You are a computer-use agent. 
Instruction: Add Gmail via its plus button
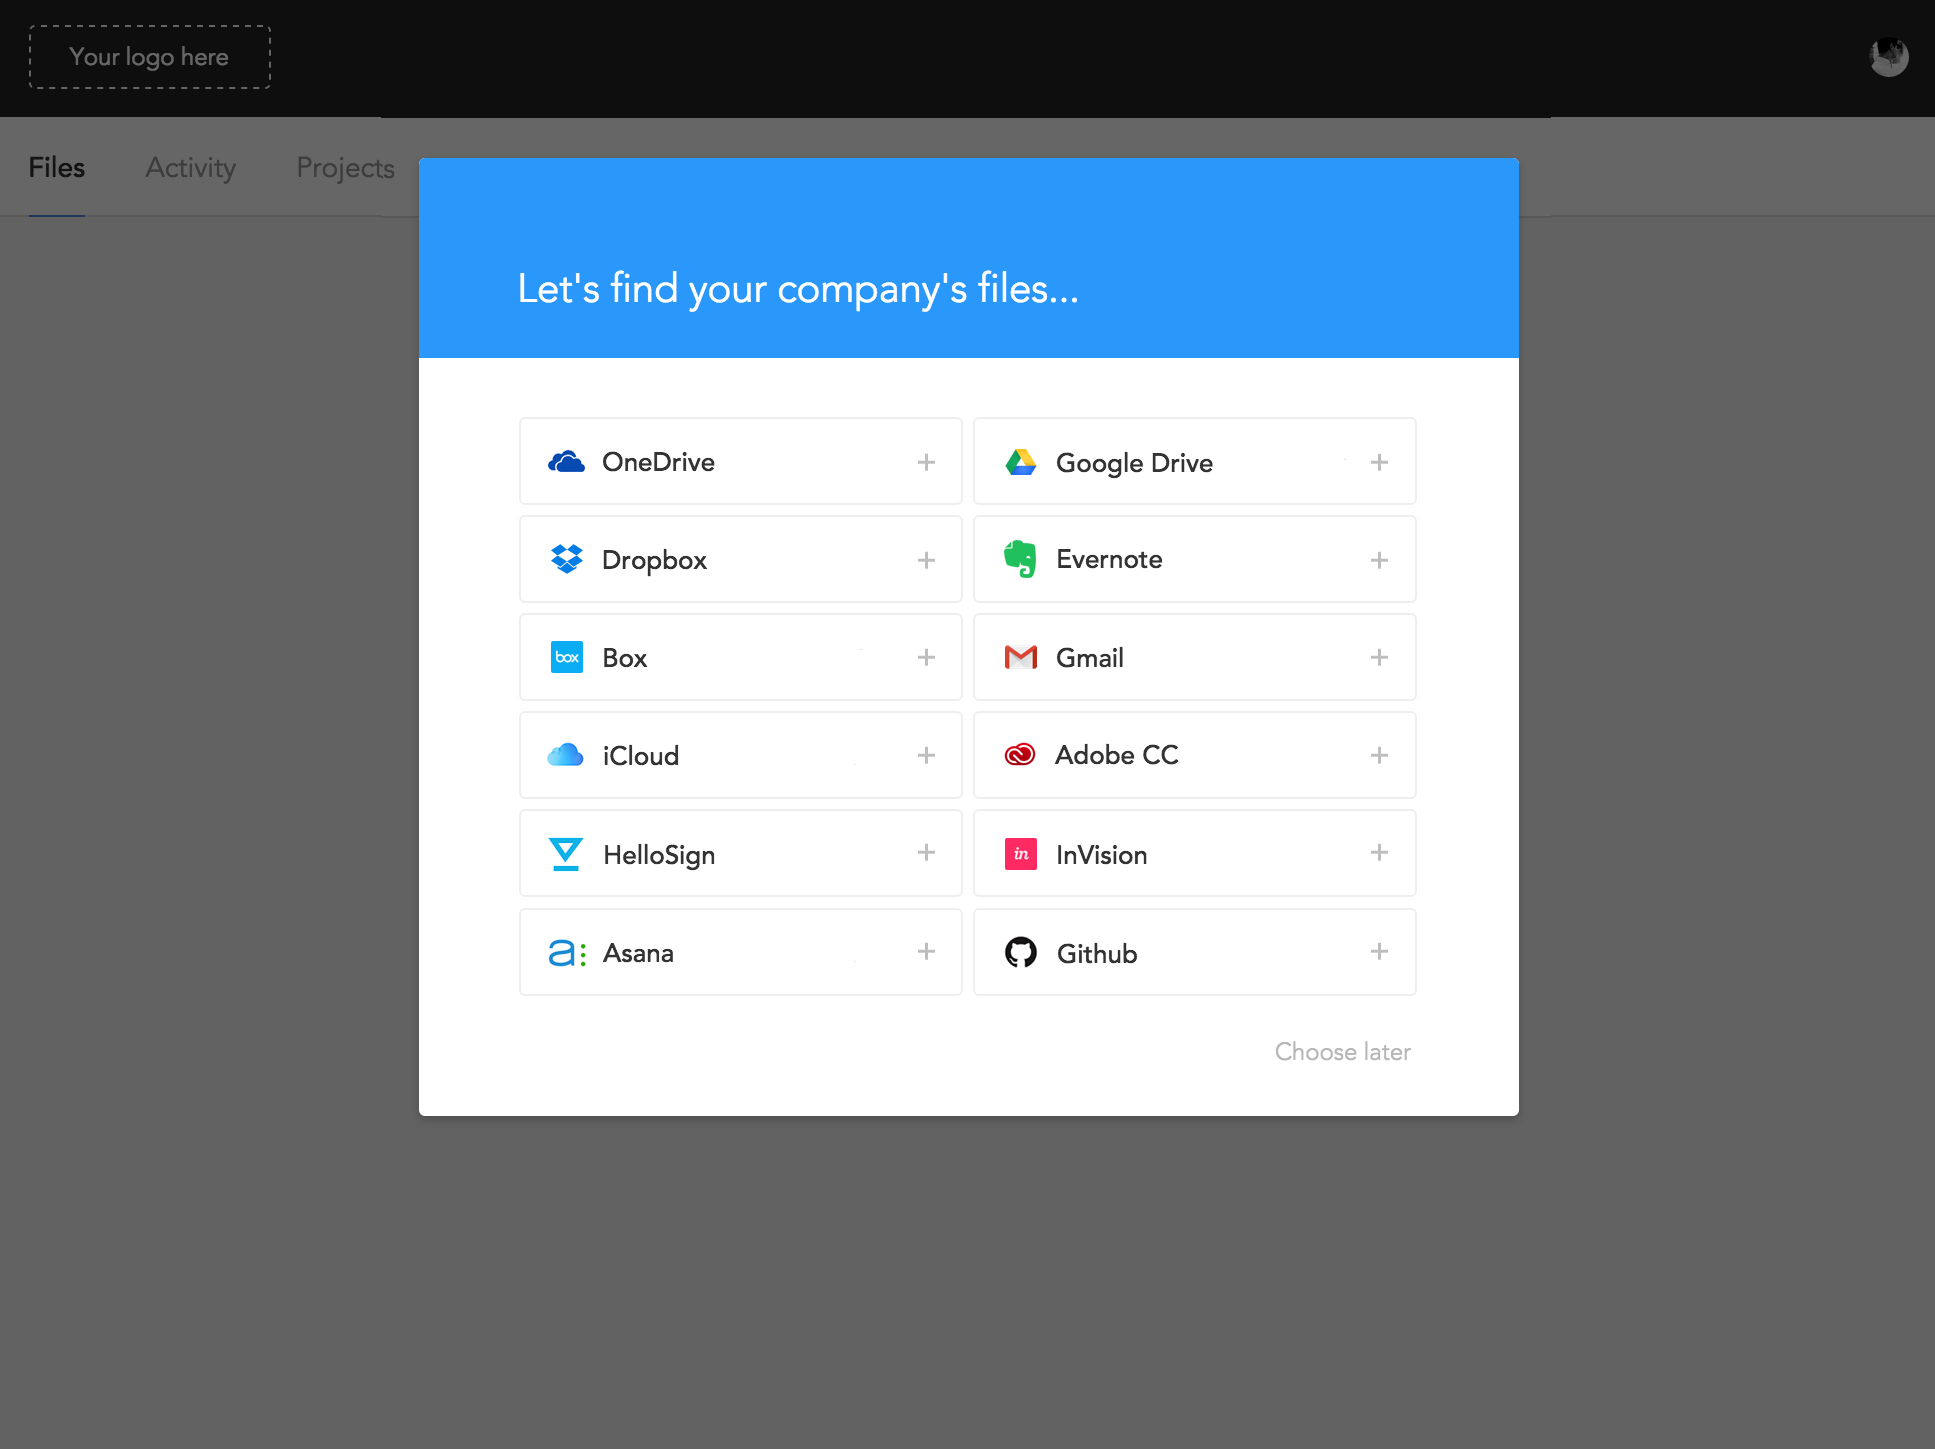tap(1379, 657)
